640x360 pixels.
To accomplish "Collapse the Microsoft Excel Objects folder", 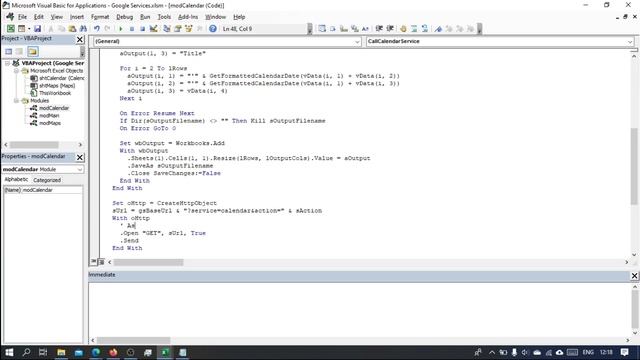I will pyautogui.click(x=16, y=71).
